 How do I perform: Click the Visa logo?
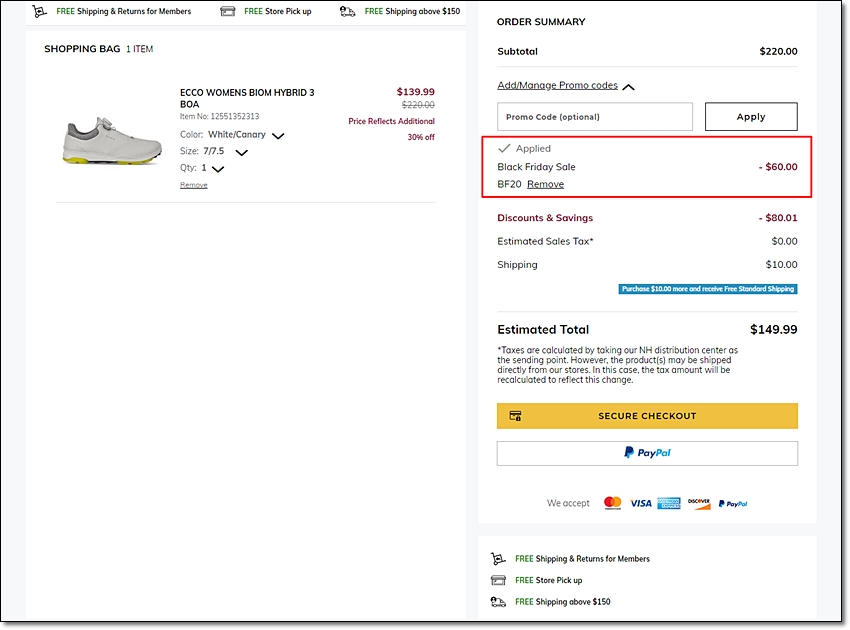click(641, 504)
